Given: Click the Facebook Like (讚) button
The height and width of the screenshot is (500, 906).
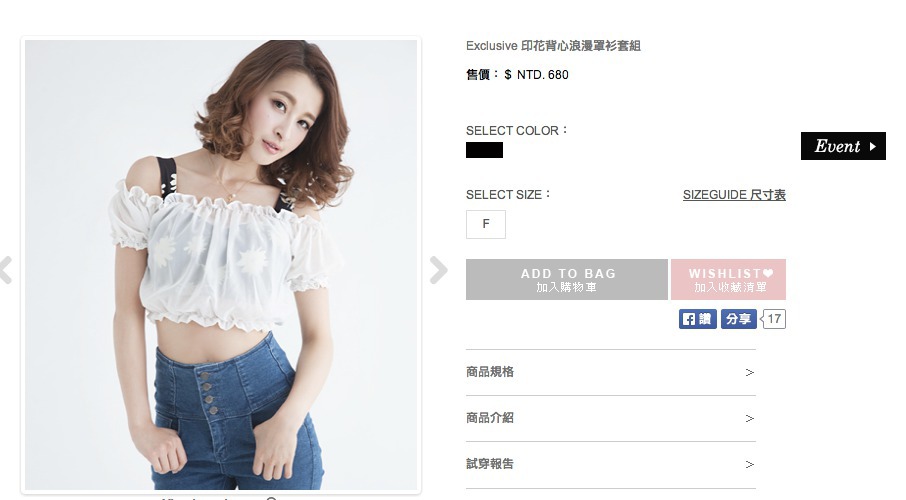Looking at the screenshot, I should (697, 319).
